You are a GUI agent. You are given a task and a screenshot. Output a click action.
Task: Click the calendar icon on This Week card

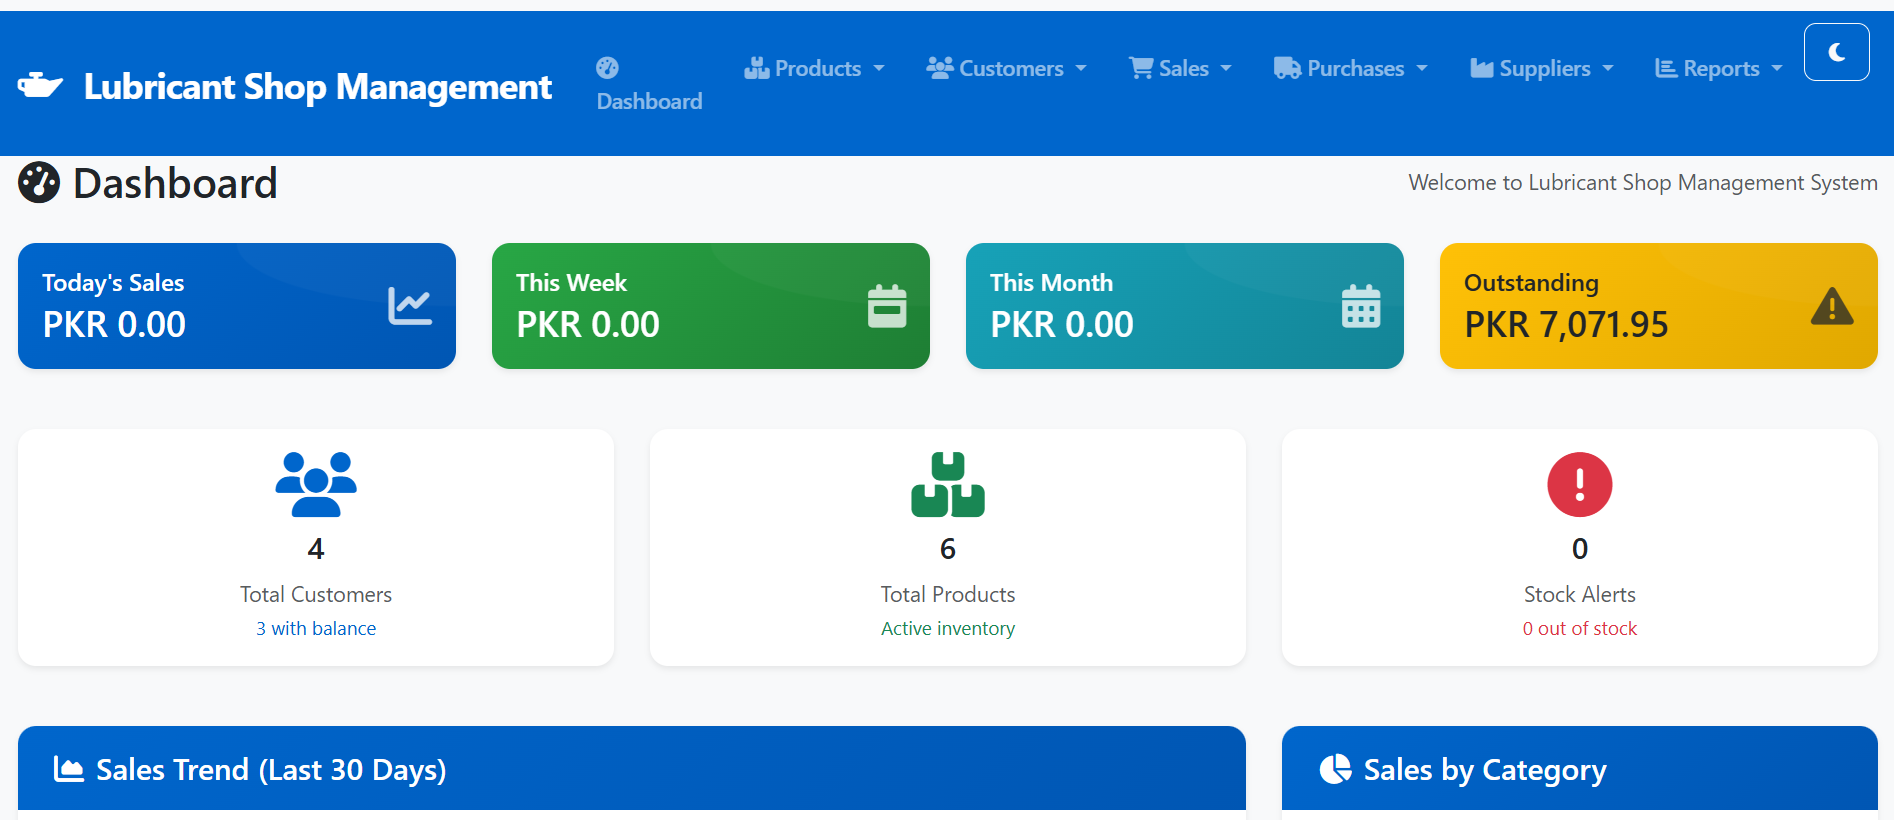point(887,306)
